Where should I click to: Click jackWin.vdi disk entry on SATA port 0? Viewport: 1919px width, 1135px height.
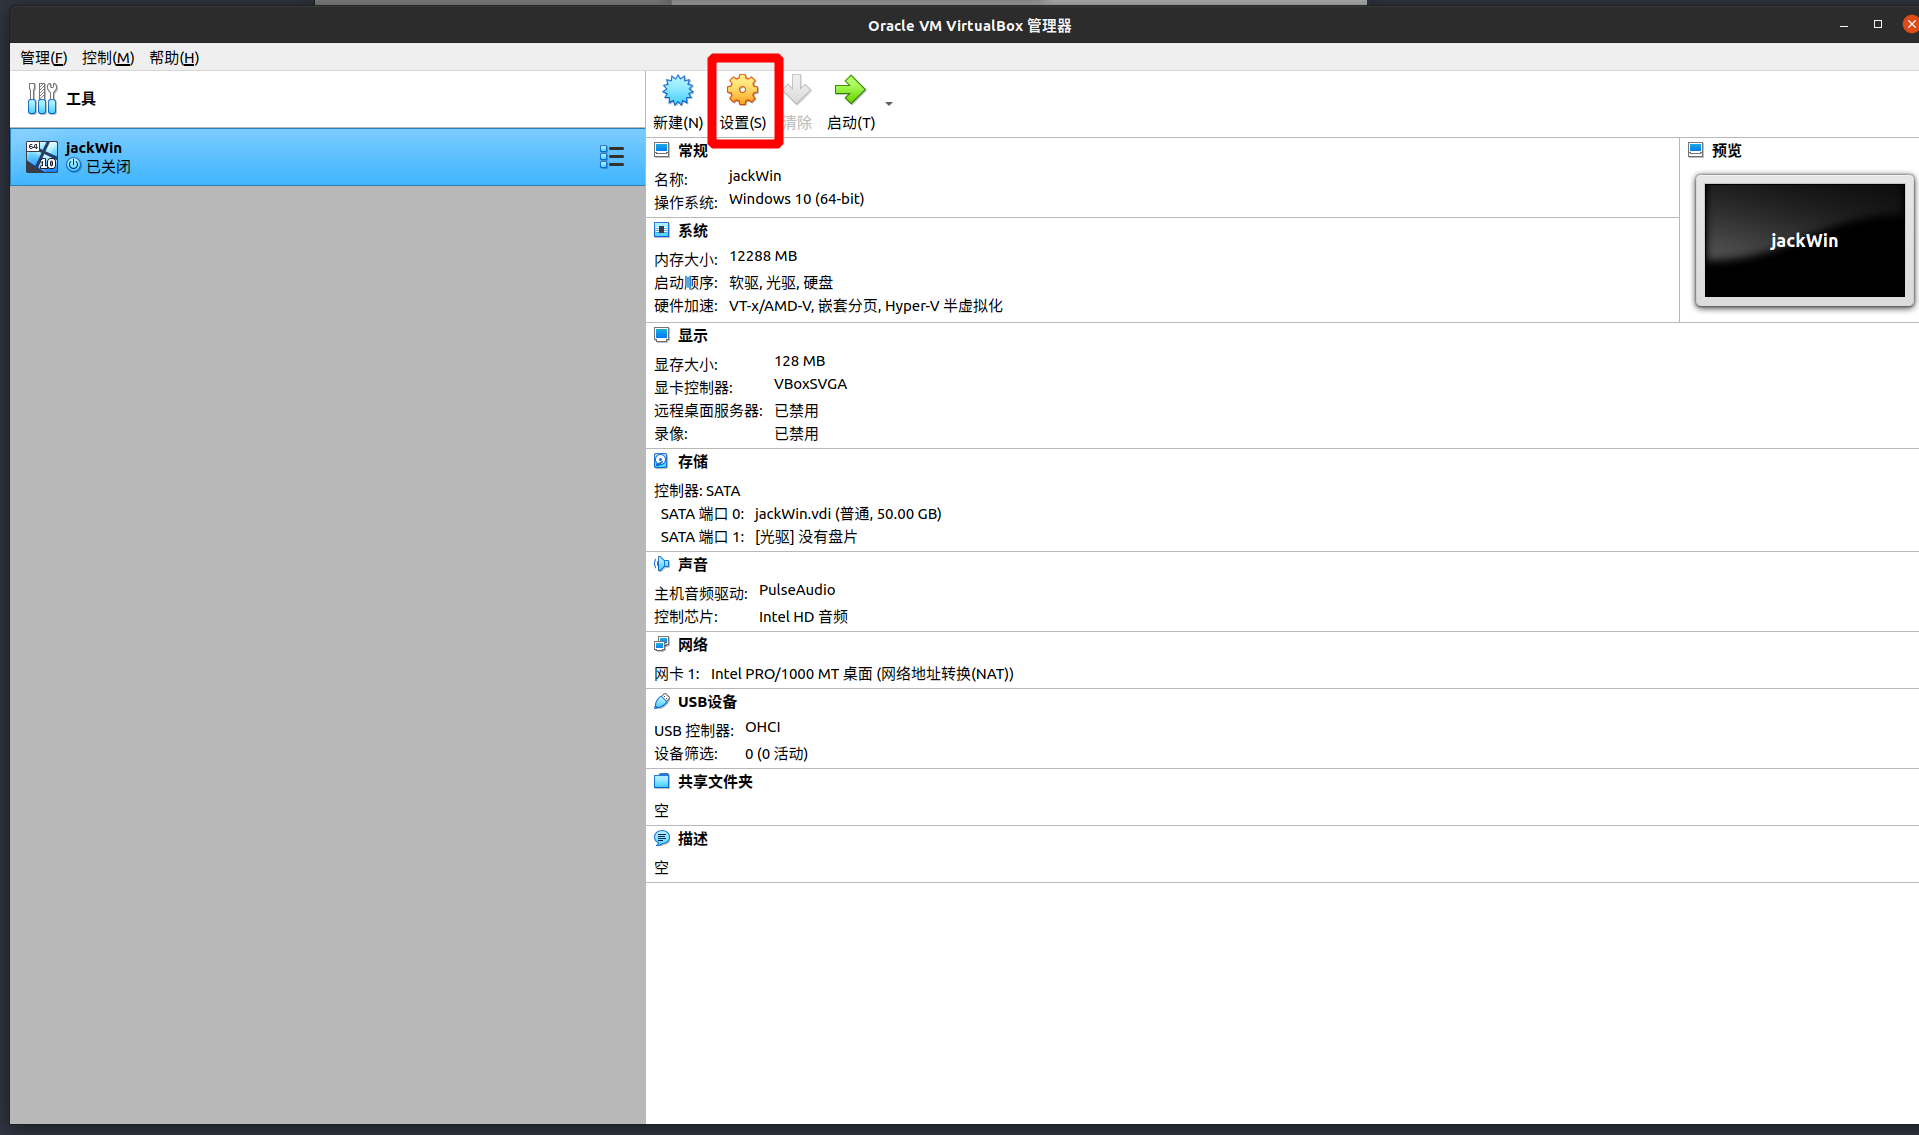[x=847, y=514]
